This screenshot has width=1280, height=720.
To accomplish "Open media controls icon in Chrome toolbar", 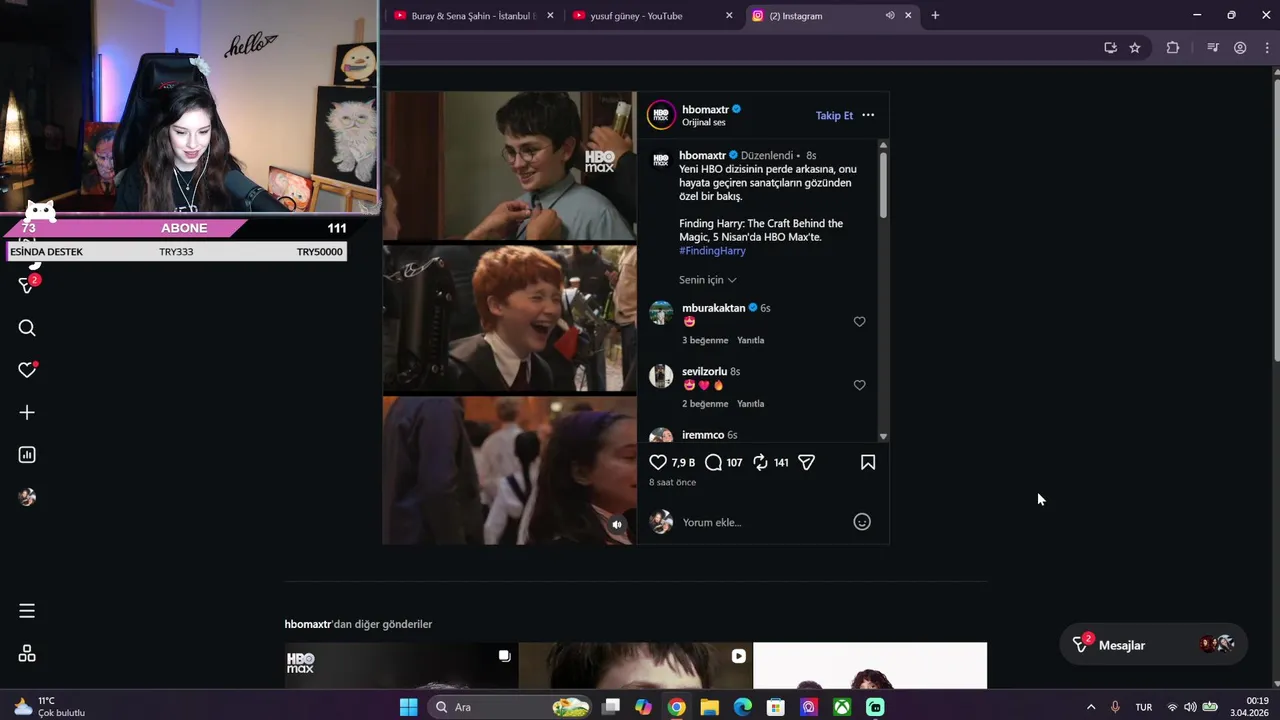I will point(1213,48).
